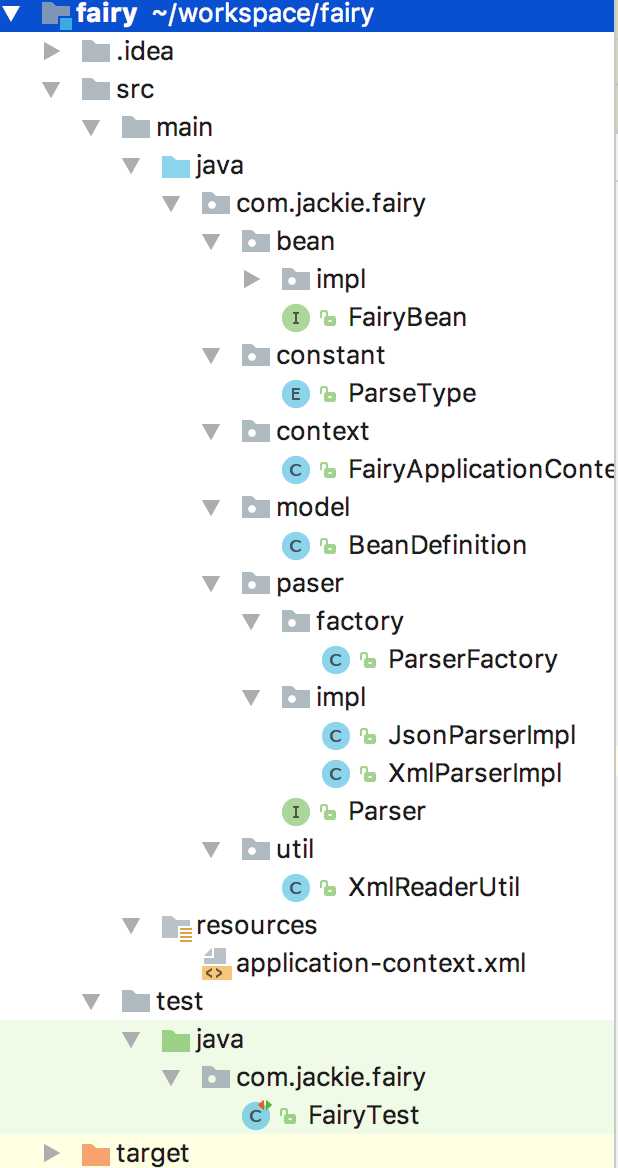Expand the impl package under bean
The height and width of the screenshot is (1168, 618).
252,279
